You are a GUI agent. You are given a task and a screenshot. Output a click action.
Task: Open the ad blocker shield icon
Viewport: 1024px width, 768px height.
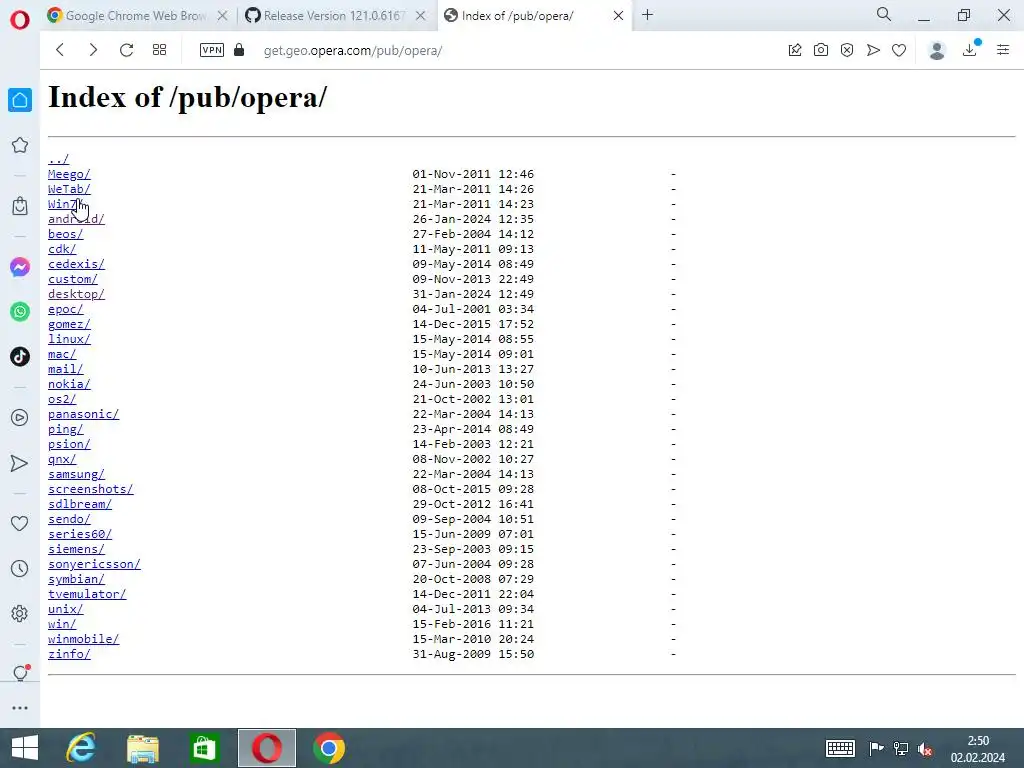pyautogui.click(x=847, y=50)
